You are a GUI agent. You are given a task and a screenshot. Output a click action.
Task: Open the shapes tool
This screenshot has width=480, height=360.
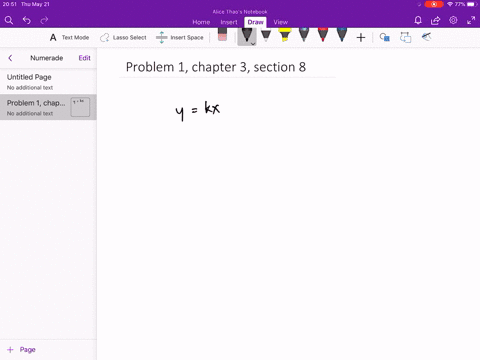[384, 37]
